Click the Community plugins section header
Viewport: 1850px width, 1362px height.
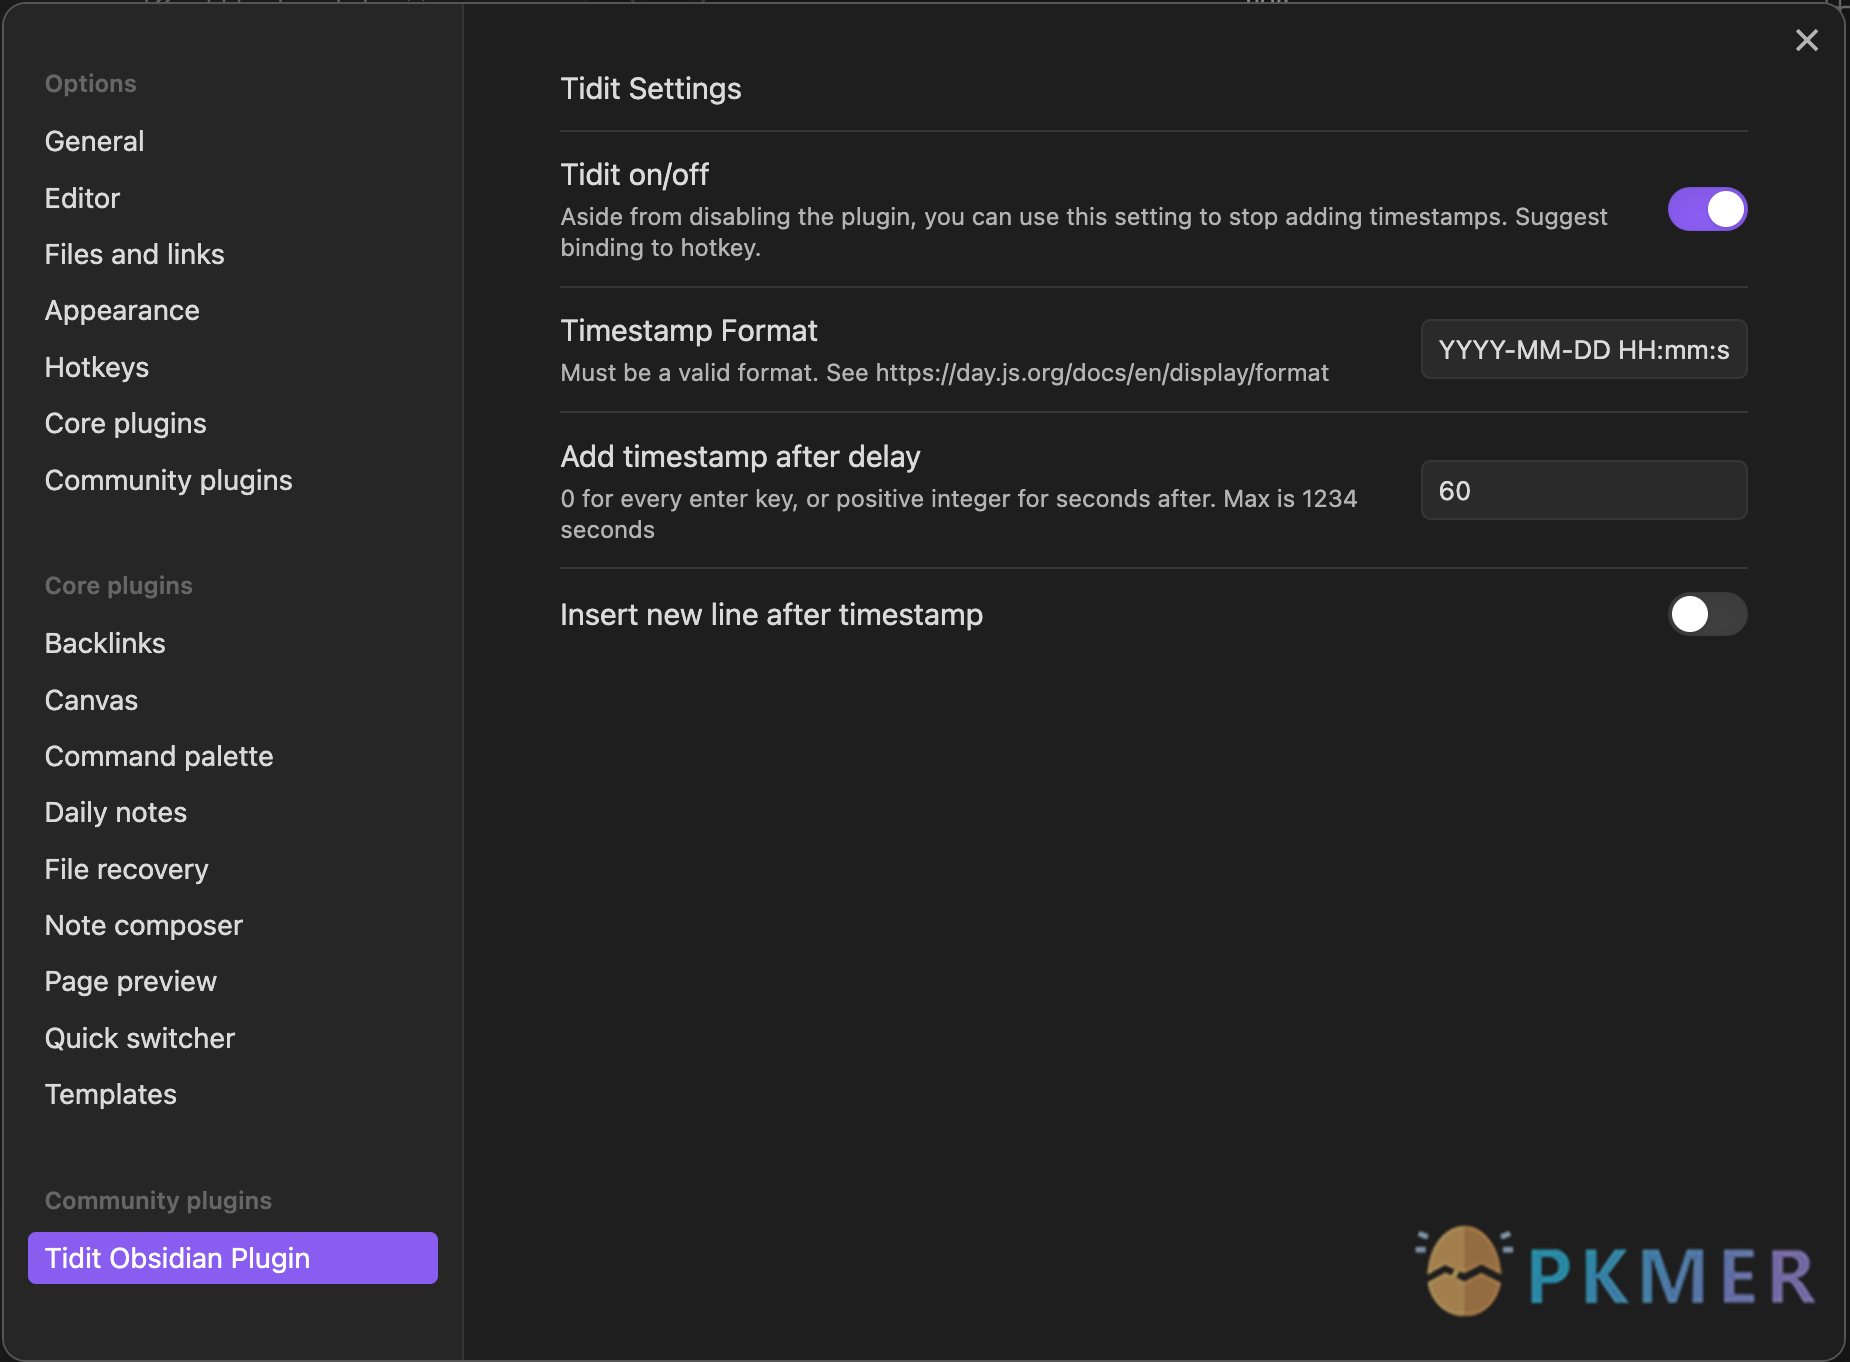point(158,1200)
